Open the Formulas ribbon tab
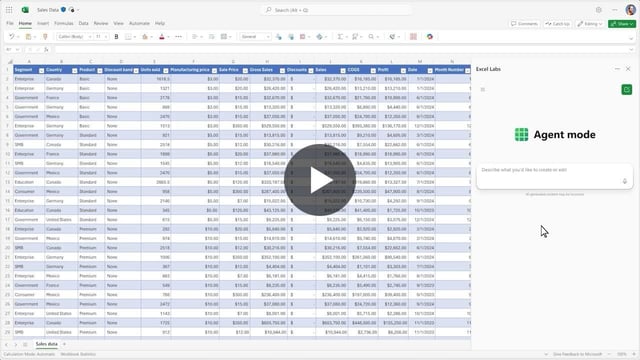 pyautogui.click(x=64, y=24)
